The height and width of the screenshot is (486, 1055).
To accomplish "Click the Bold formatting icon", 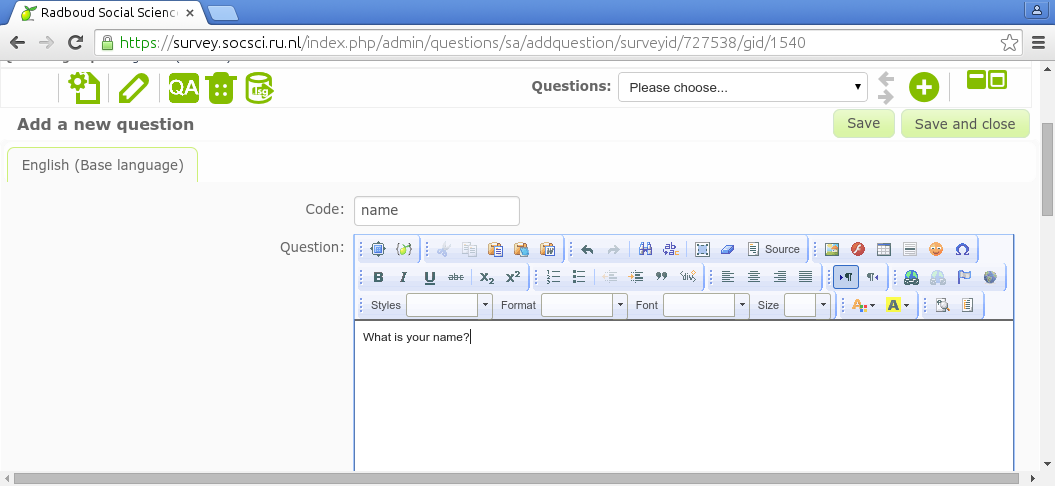I will [378, 277].
